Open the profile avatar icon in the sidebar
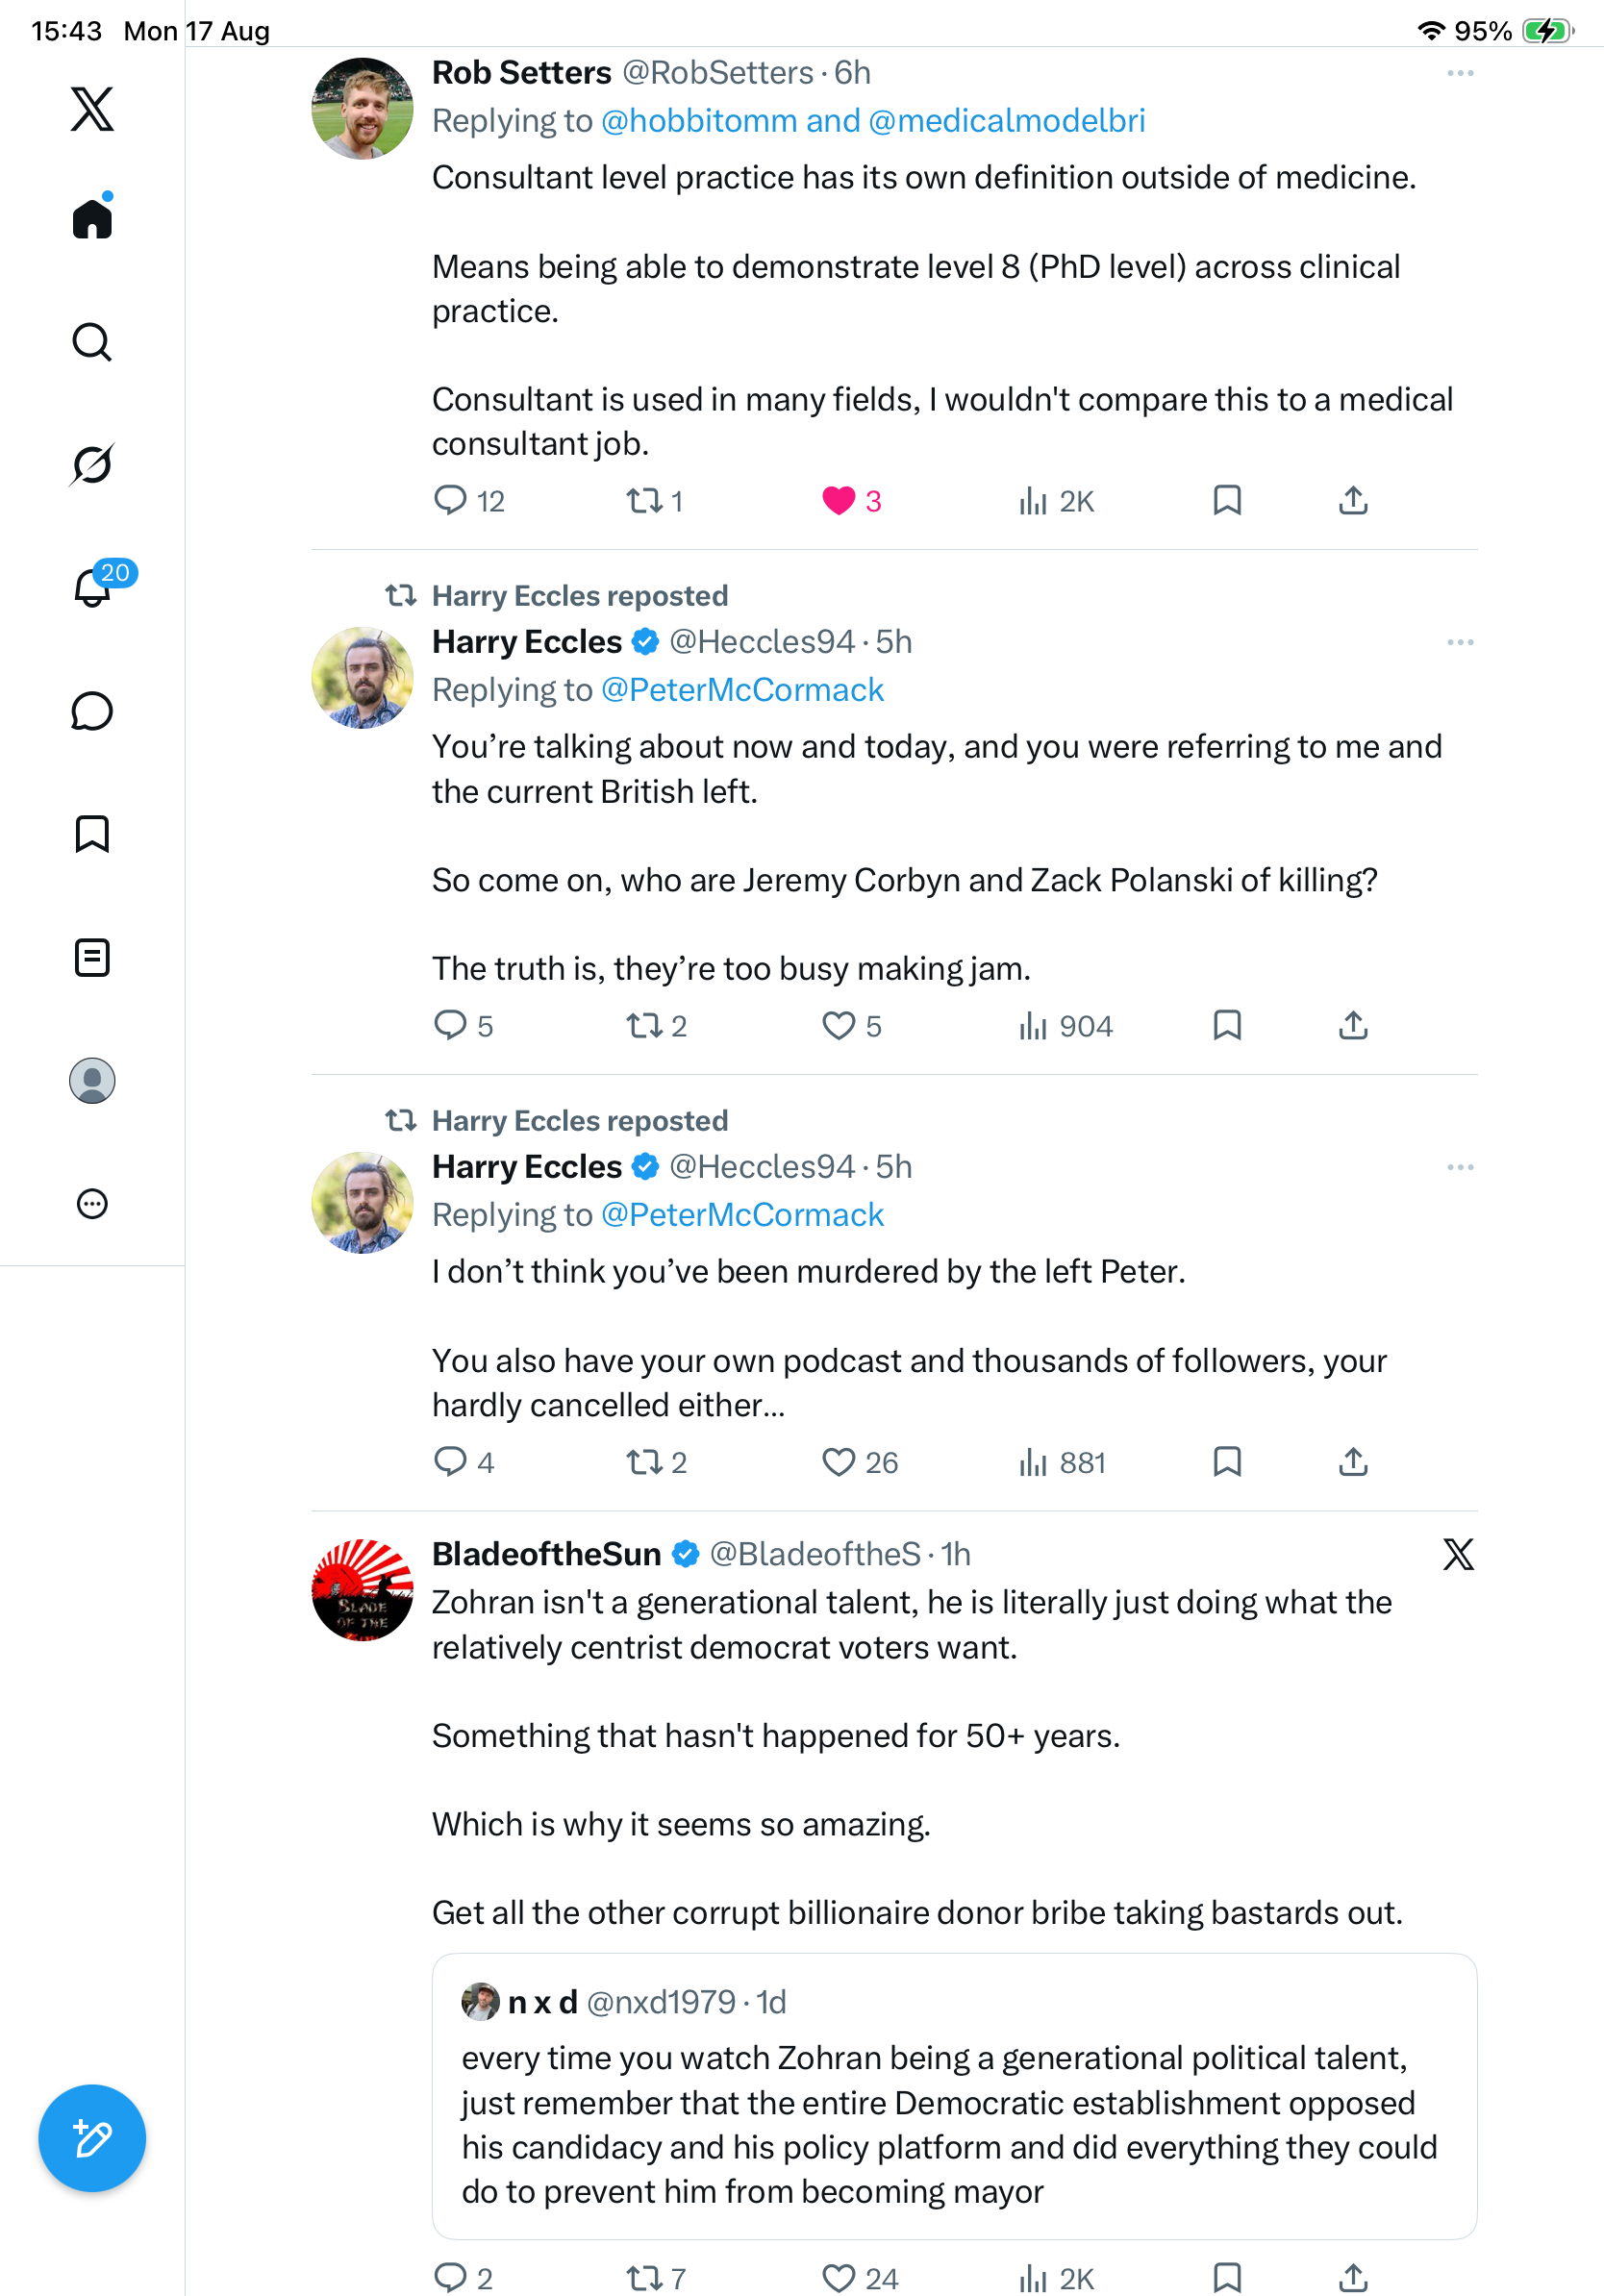1604x2296 pixels. 92,1081
